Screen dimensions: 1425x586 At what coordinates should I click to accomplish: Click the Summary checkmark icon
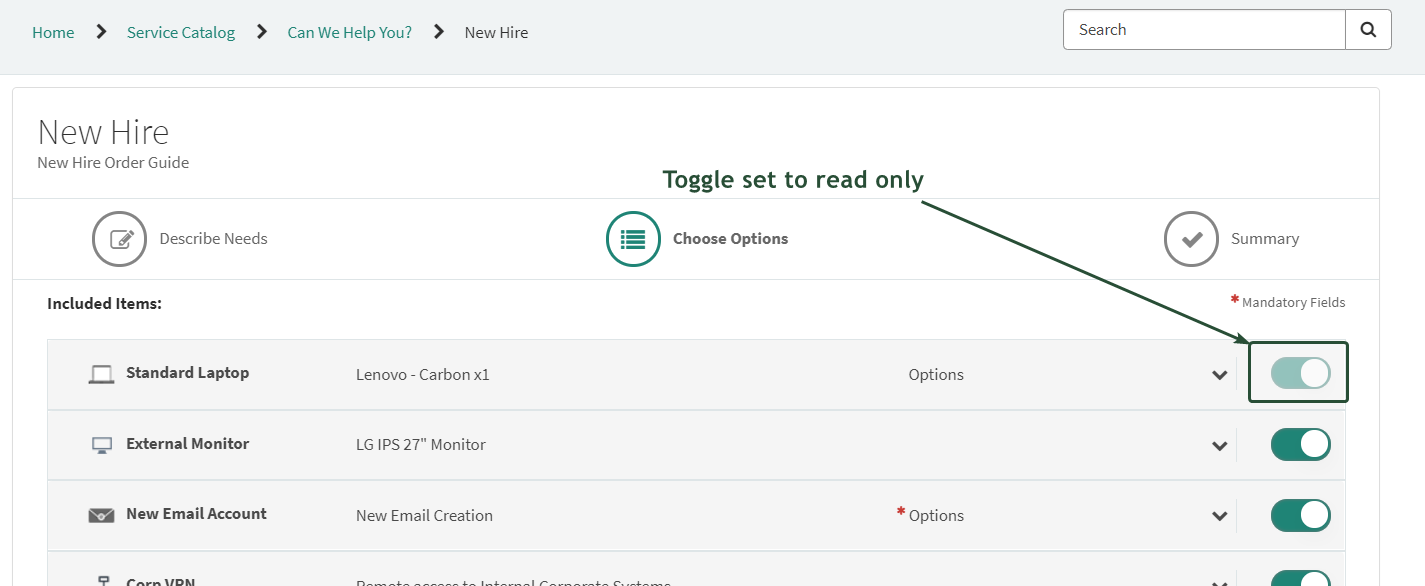(1190, 238)
